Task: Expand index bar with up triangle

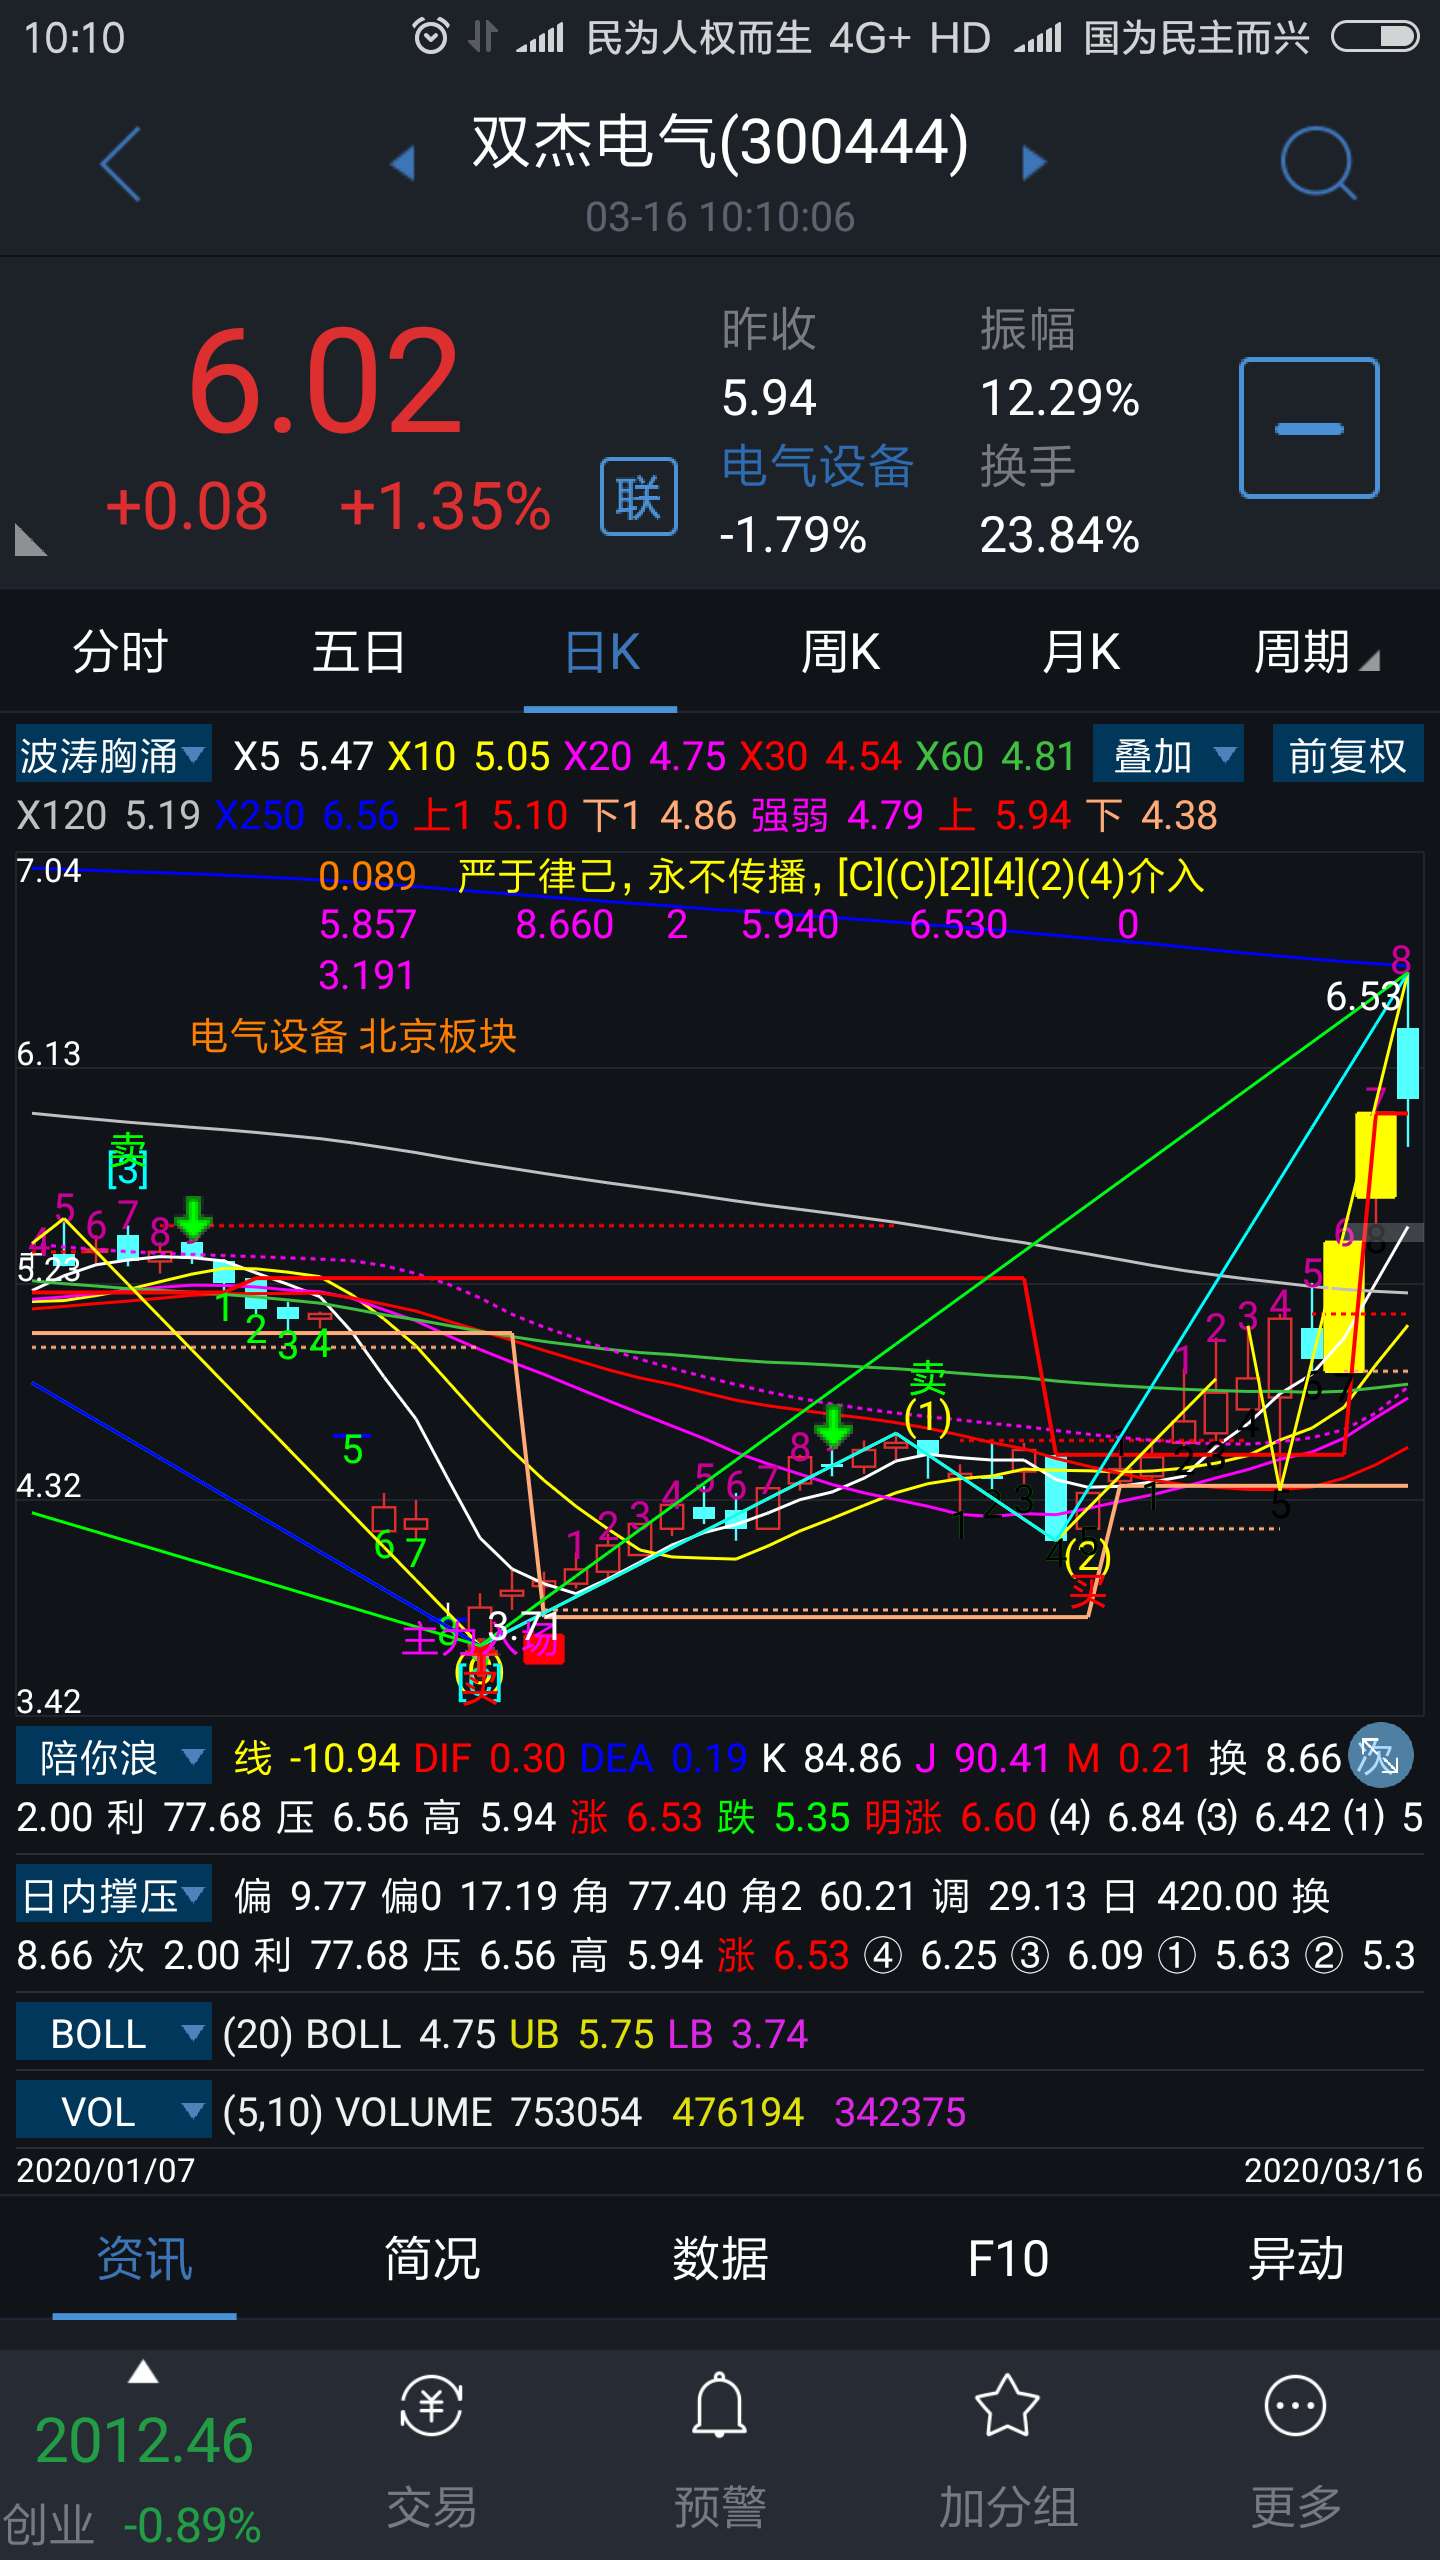Action: coord(143,2372)
